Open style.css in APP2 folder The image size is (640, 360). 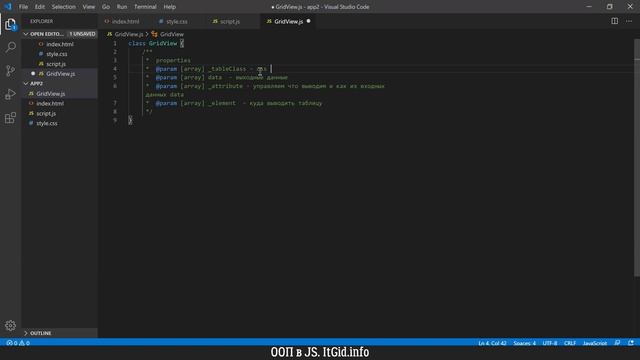(x=60, y=123)
